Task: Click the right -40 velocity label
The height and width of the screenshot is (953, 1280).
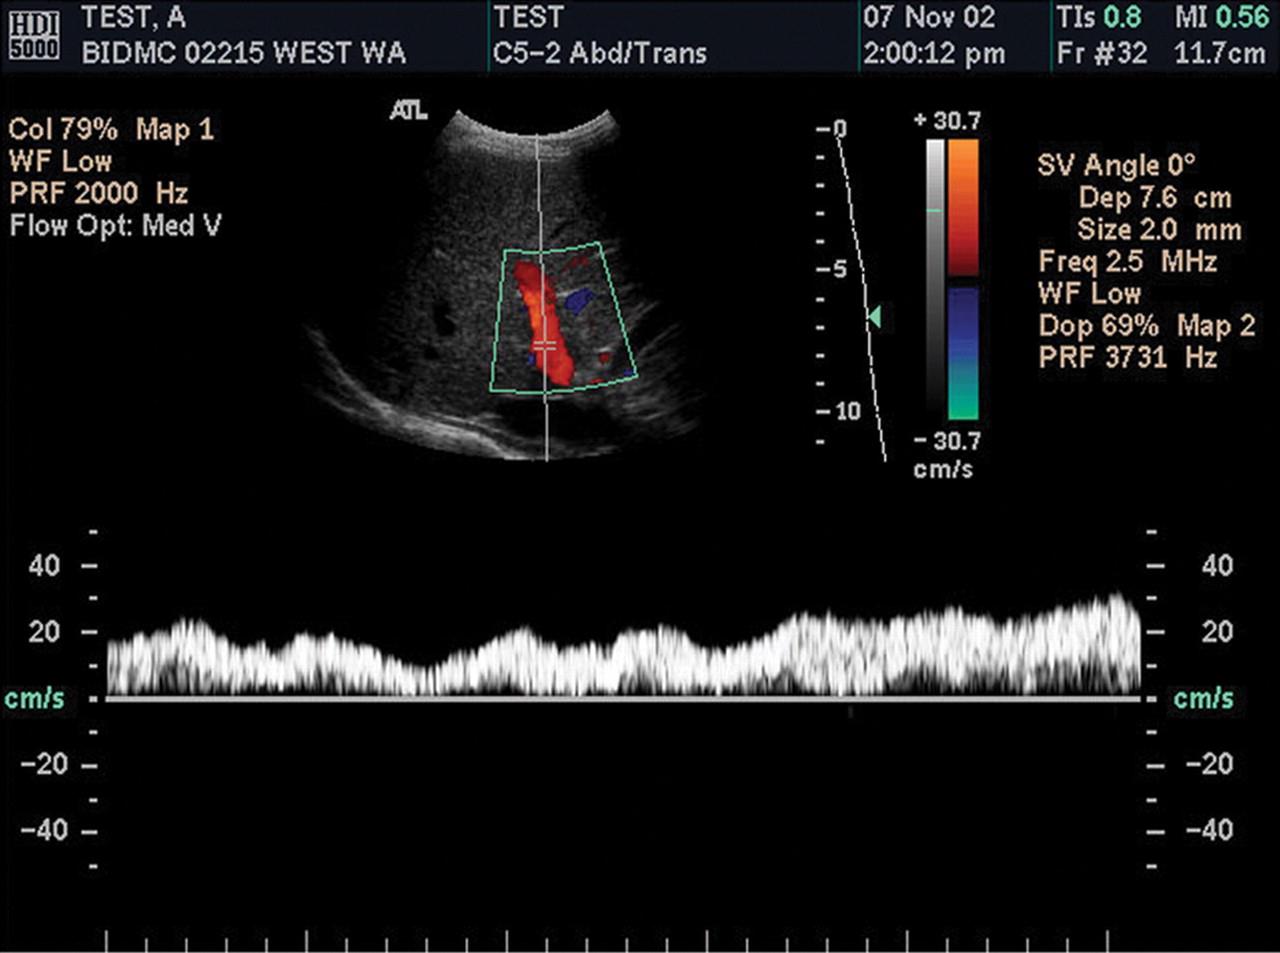Action: pyautogui.click(x=1210, y=831)
